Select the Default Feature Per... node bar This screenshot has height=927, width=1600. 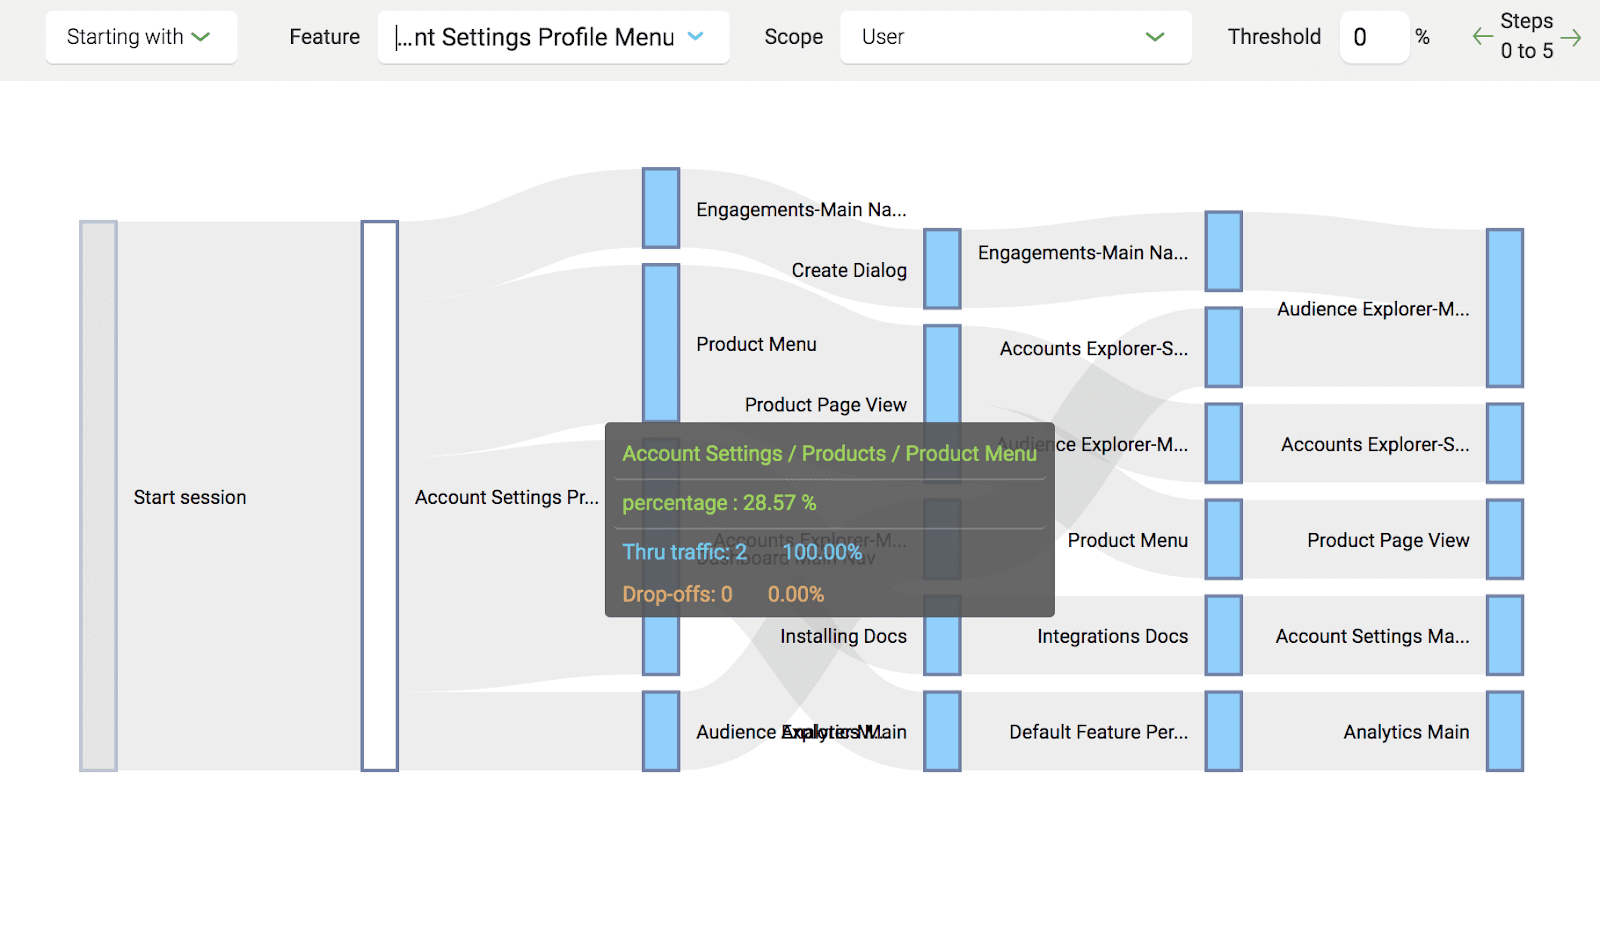pos(1223,732)
